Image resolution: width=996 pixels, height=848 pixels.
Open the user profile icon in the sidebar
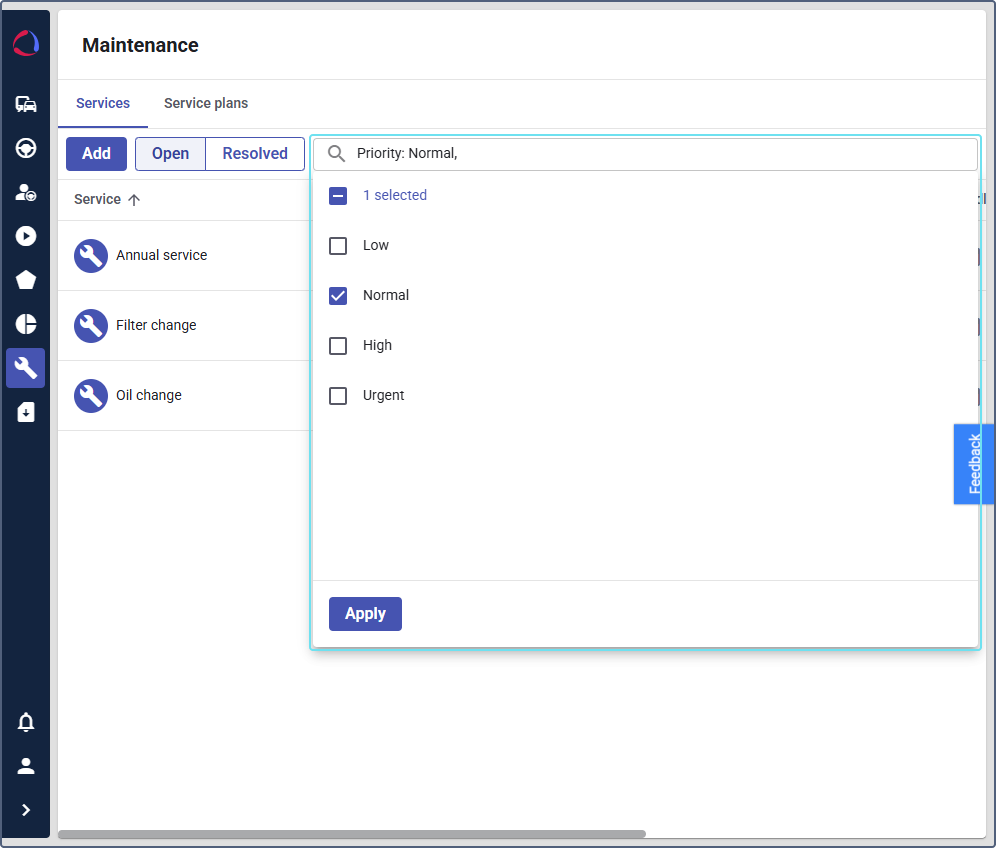click(x=26, y=766)
